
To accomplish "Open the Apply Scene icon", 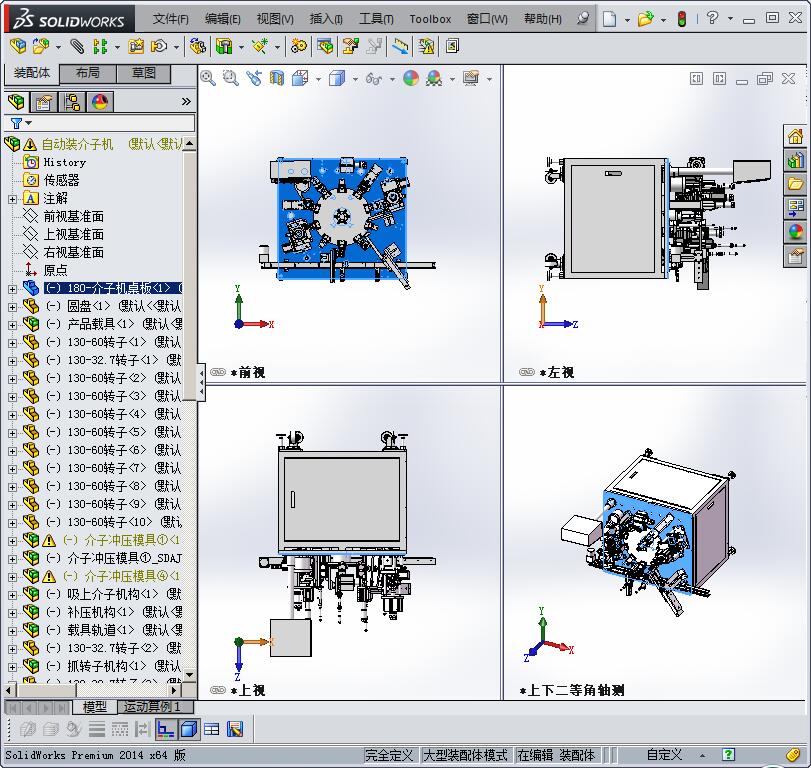I will (434, 79).
